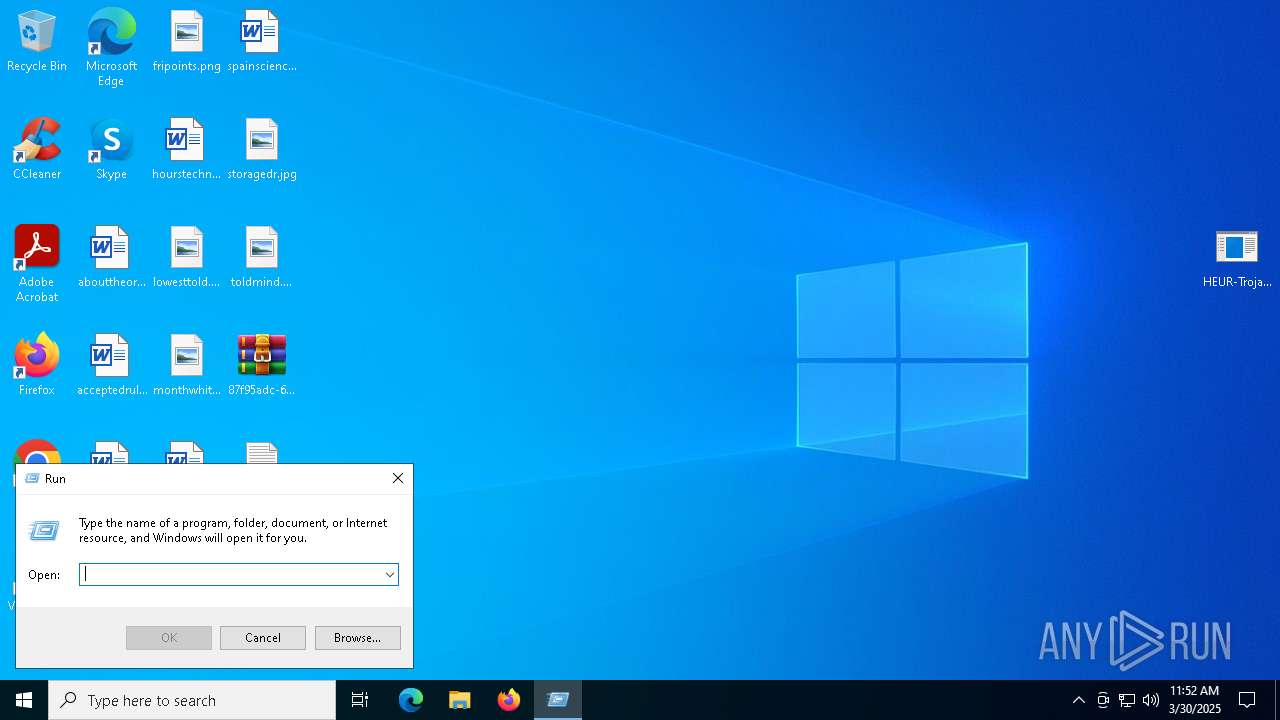This screenshot has height=720, width=1280.
Task: Open CCleaner desktop shortcut
Action: (x=37, y=150)
